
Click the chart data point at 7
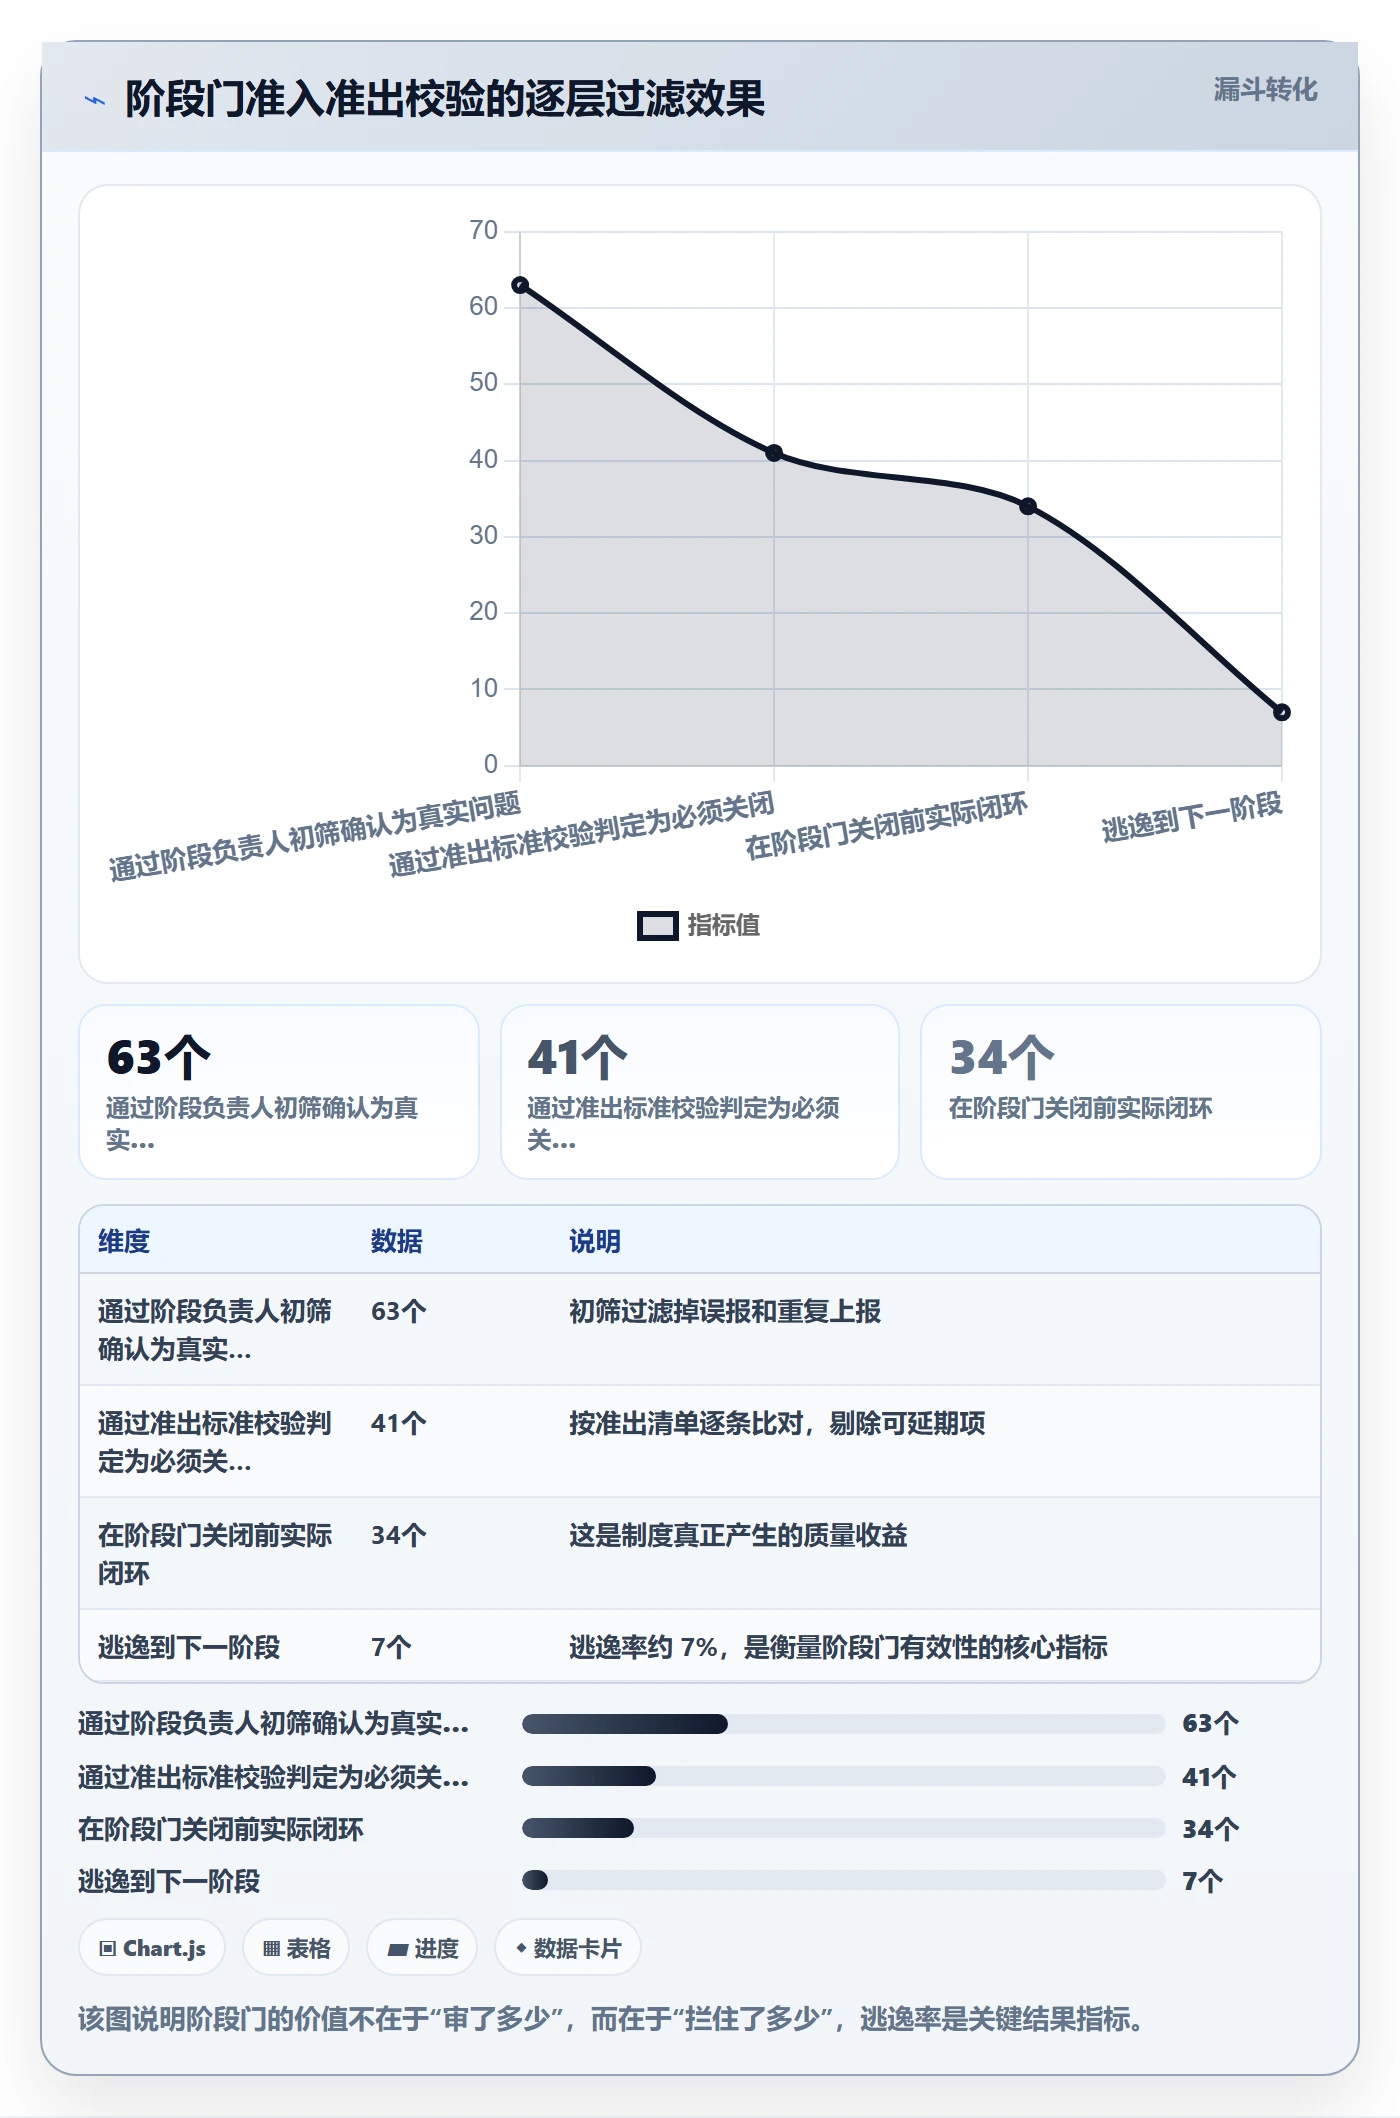1282,712
